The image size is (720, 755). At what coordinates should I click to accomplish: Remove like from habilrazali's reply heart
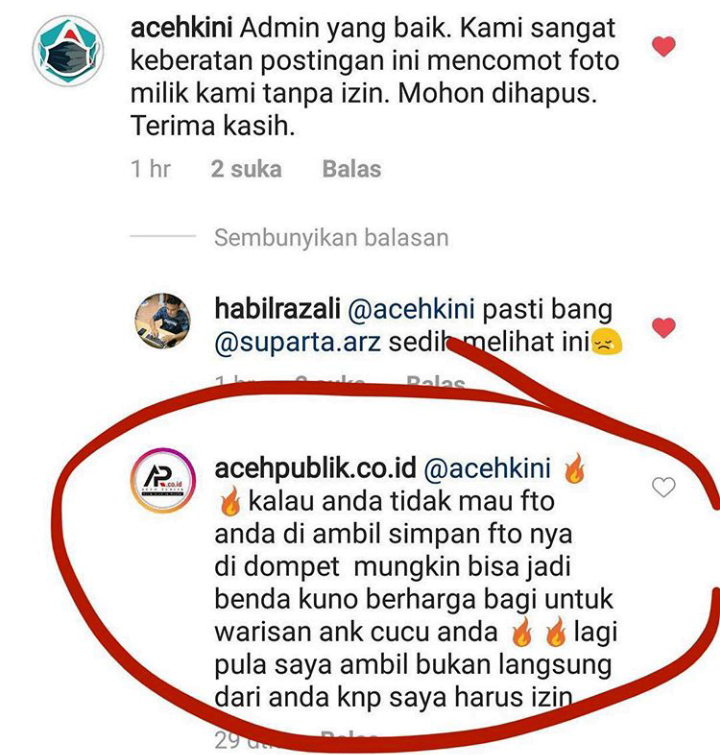point(664,328)
